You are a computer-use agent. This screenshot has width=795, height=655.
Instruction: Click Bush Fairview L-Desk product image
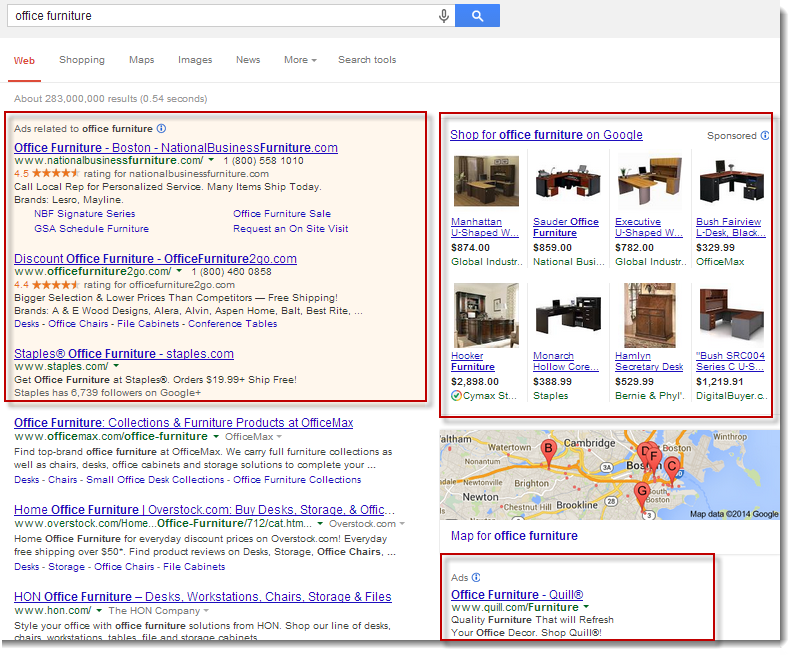click(731, 181)
